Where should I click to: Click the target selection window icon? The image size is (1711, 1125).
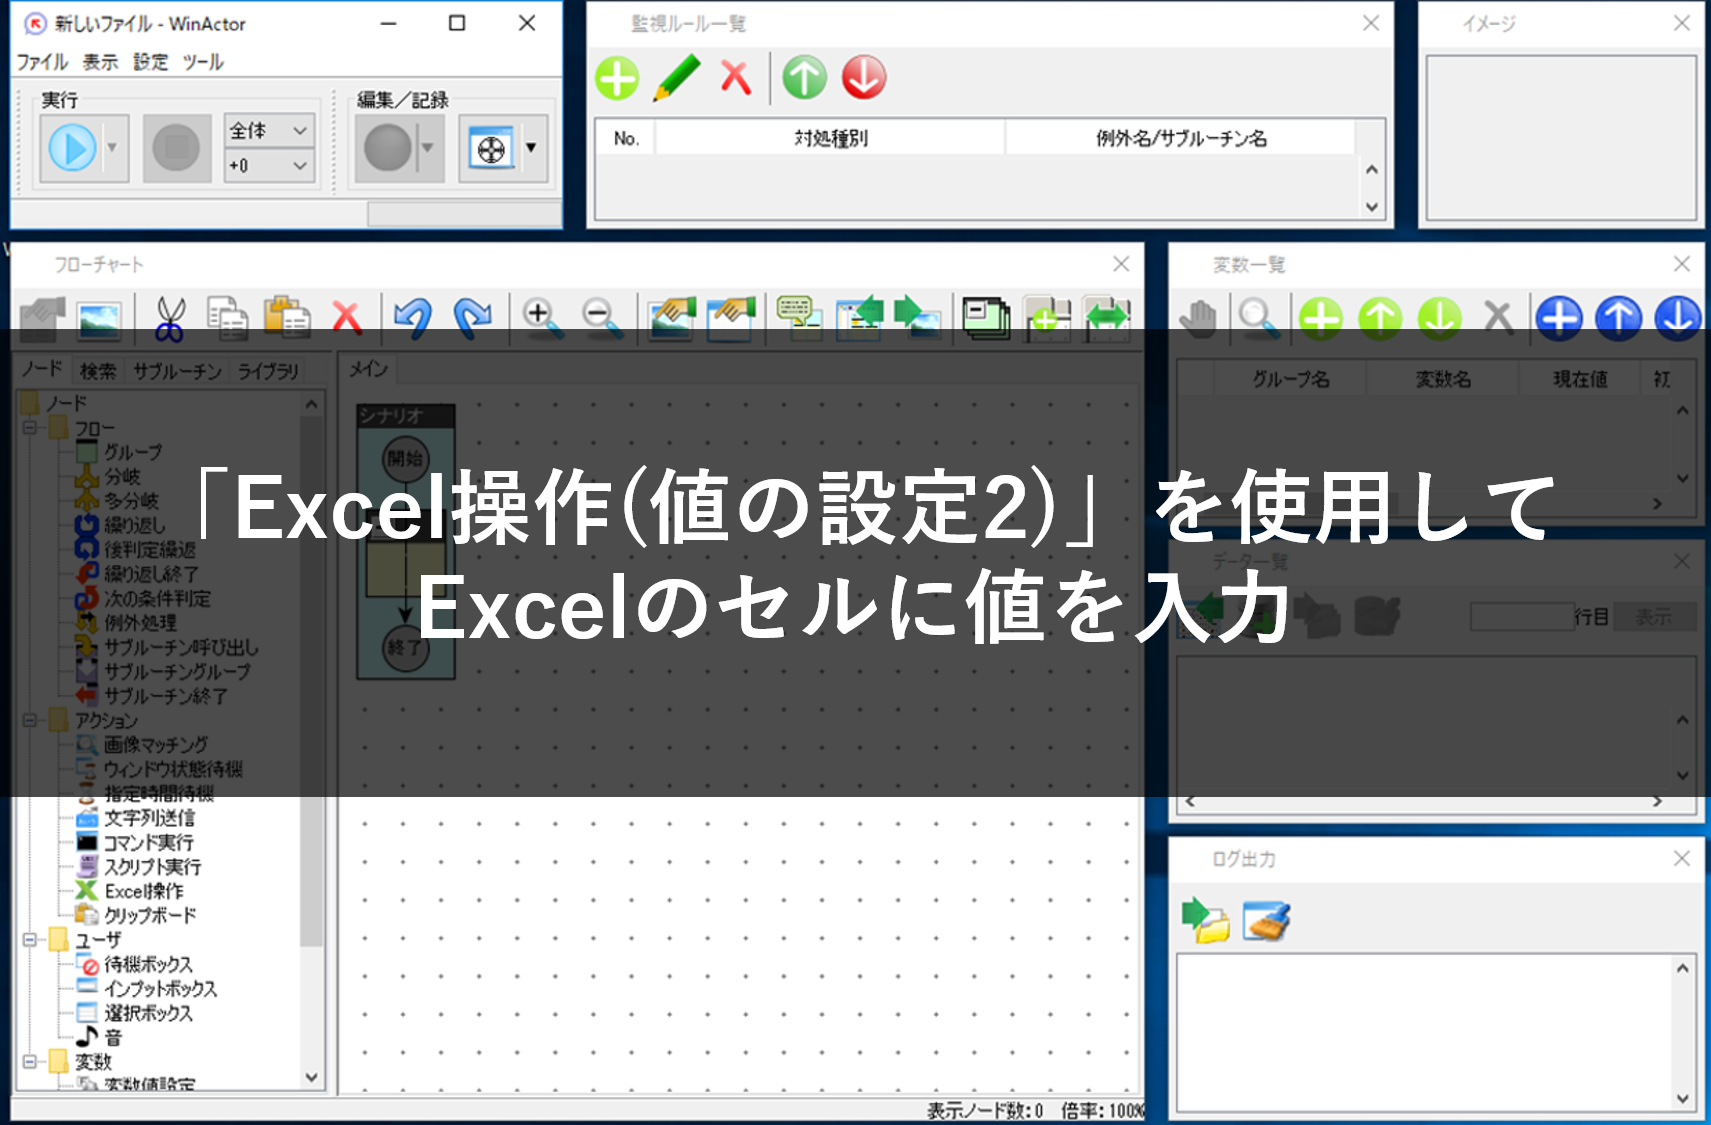pos(491,149)
